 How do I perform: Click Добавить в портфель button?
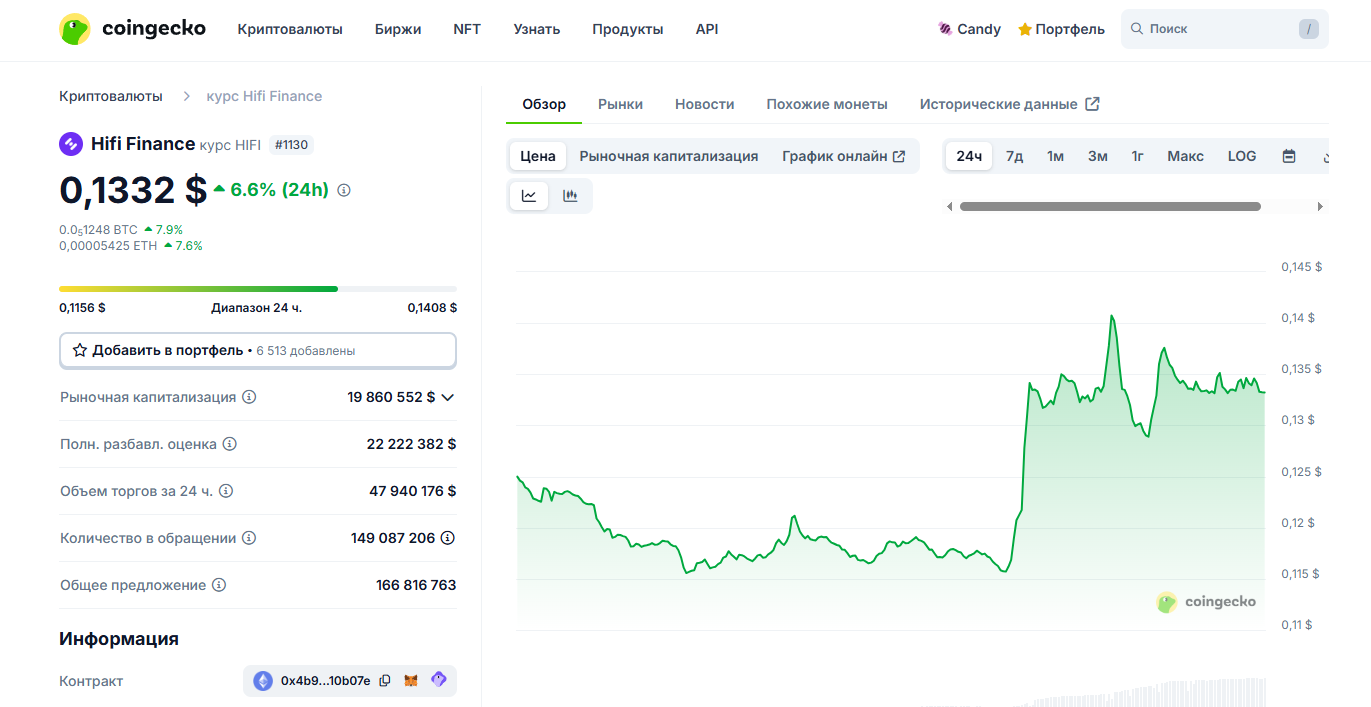pos(258,351)
